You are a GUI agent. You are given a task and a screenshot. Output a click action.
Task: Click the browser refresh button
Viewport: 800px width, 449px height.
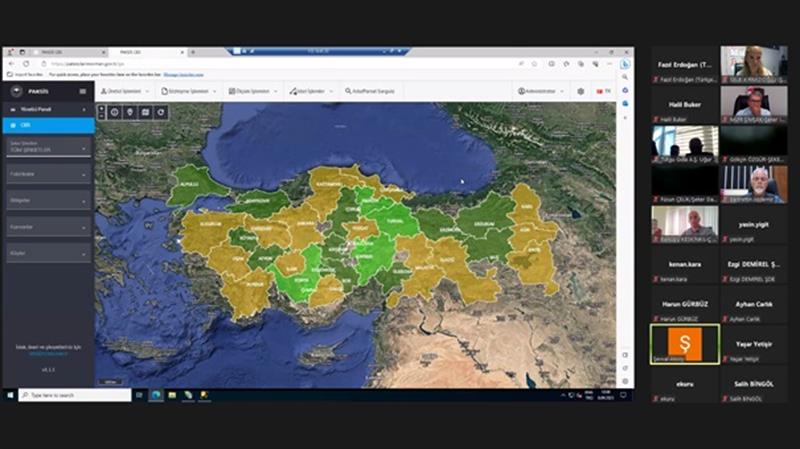click(x=25, y=63)
